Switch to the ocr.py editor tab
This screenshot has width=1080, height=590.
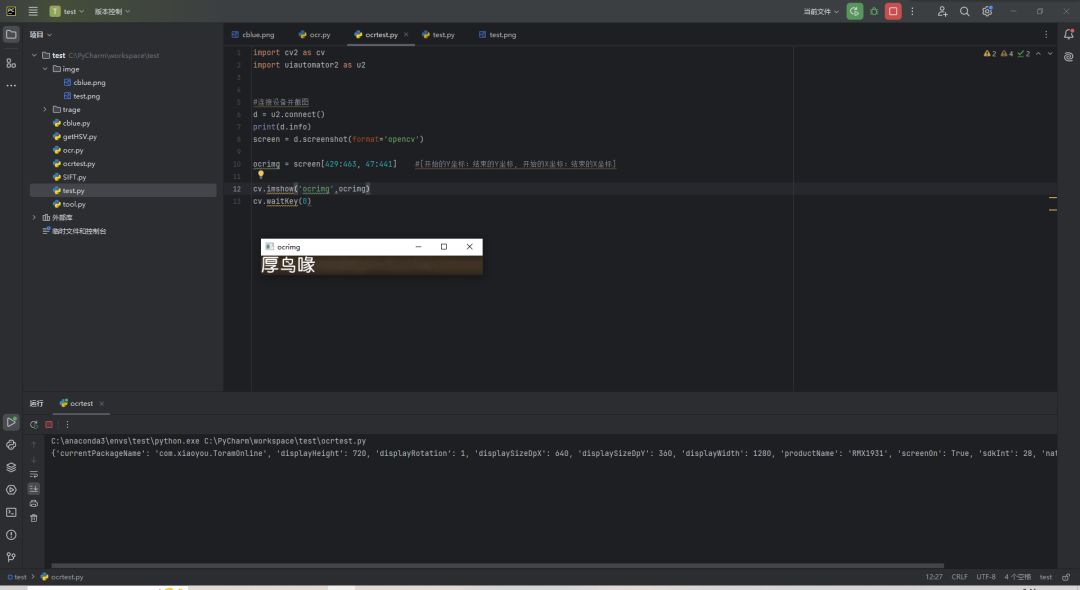tap(318, 34)
